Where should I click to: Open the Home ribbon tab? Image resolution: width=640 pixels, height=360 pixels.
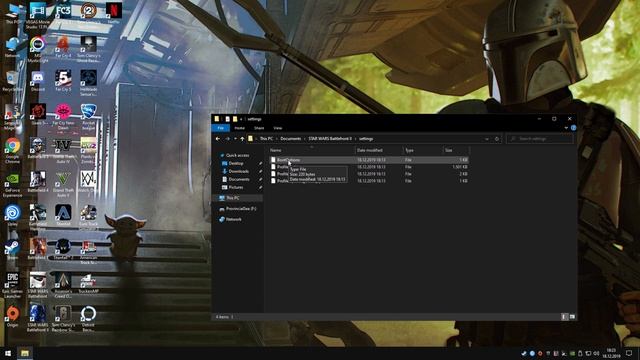[240, 128]
